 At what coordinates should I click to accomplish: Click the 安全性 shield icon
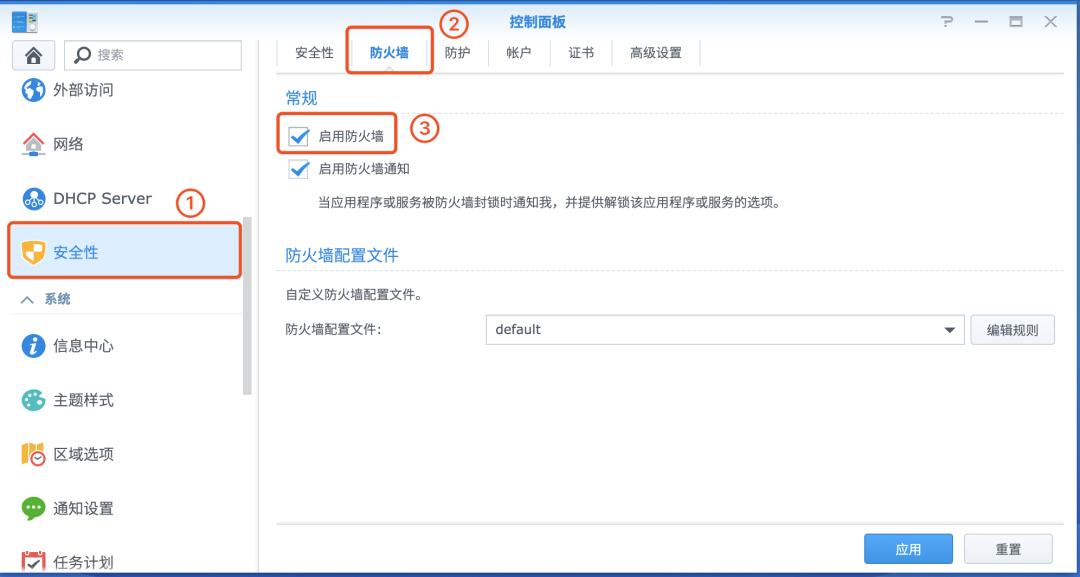(32, 251)
